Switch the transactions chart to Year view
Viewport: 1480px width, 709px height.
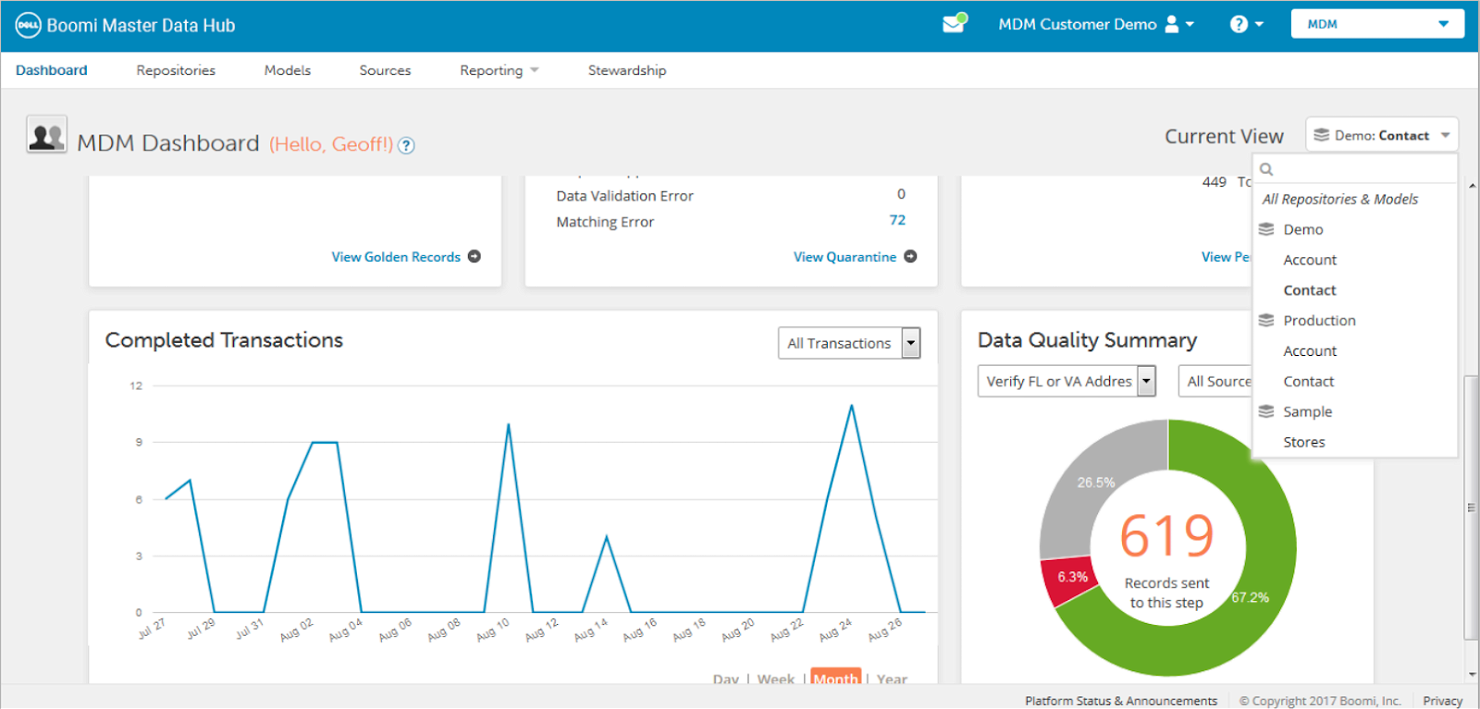[891, 679]
